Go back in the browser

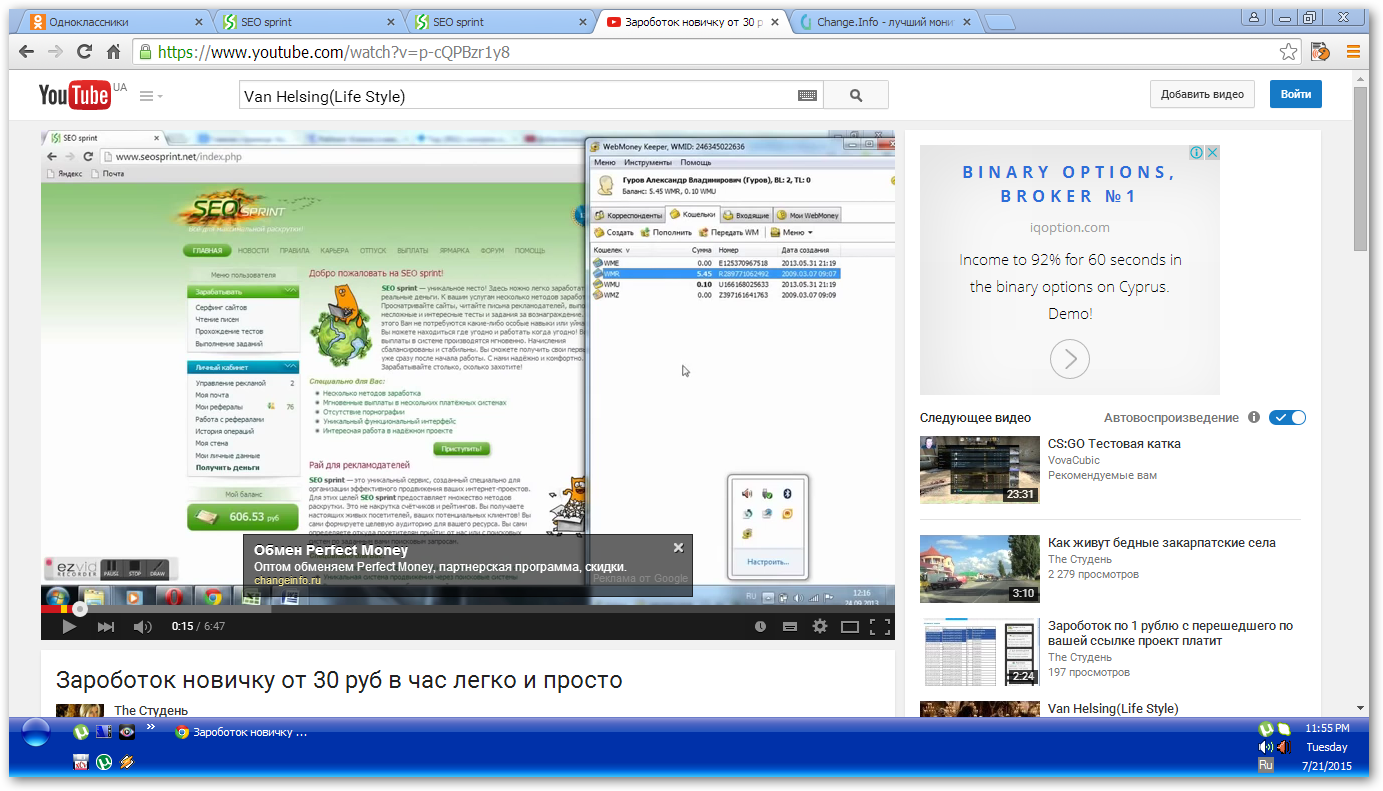coord(28,52)
